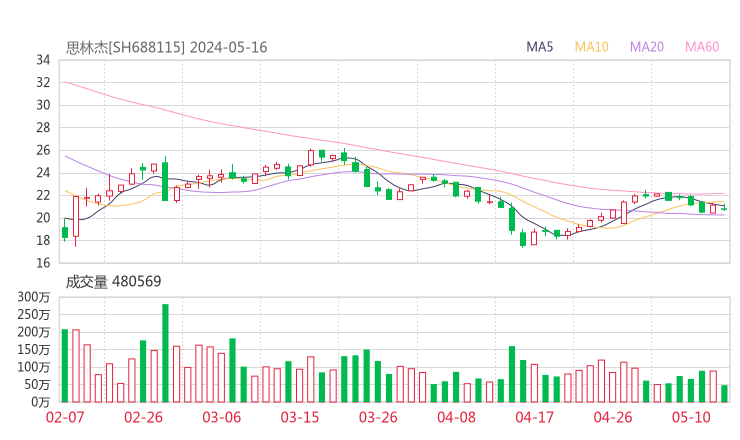Click the 200万 volume axis label
Image resolution: width=740 pixels, height=440 pixels.
[x=34, y=332]
